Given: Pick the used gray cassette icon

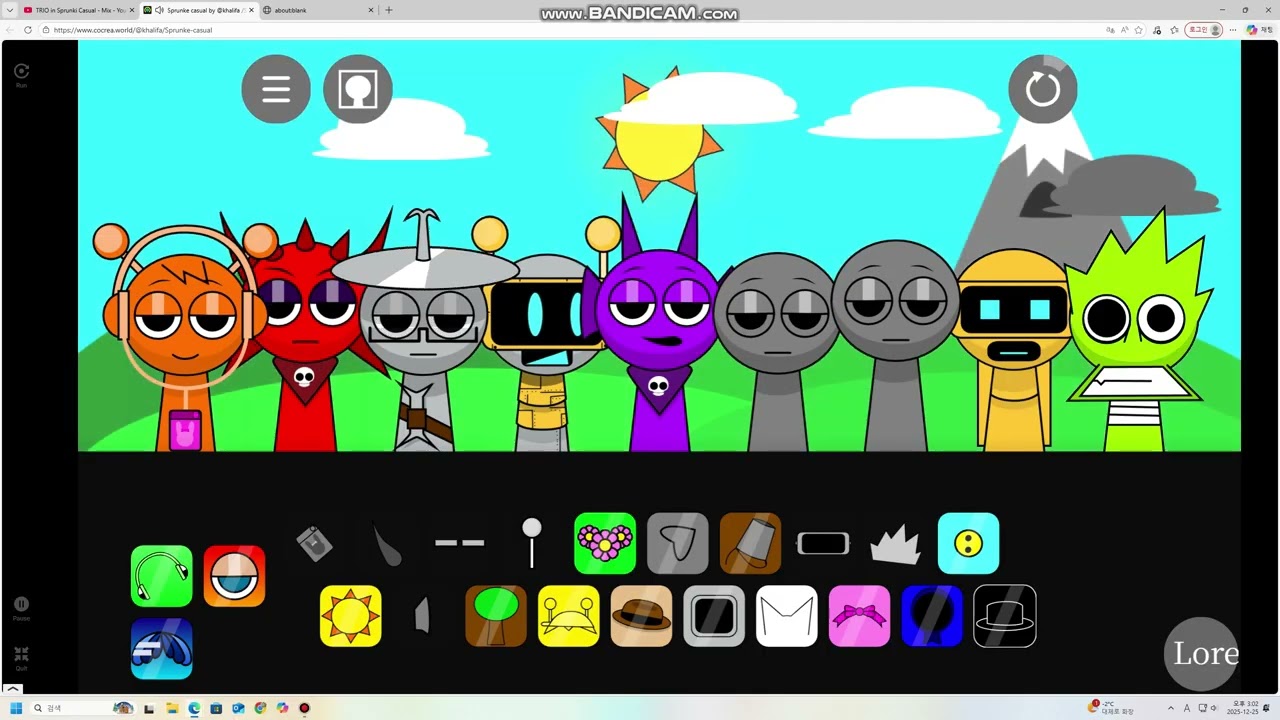Looking at the screenshot, I should pyautogui.click(x=315, y=543).
